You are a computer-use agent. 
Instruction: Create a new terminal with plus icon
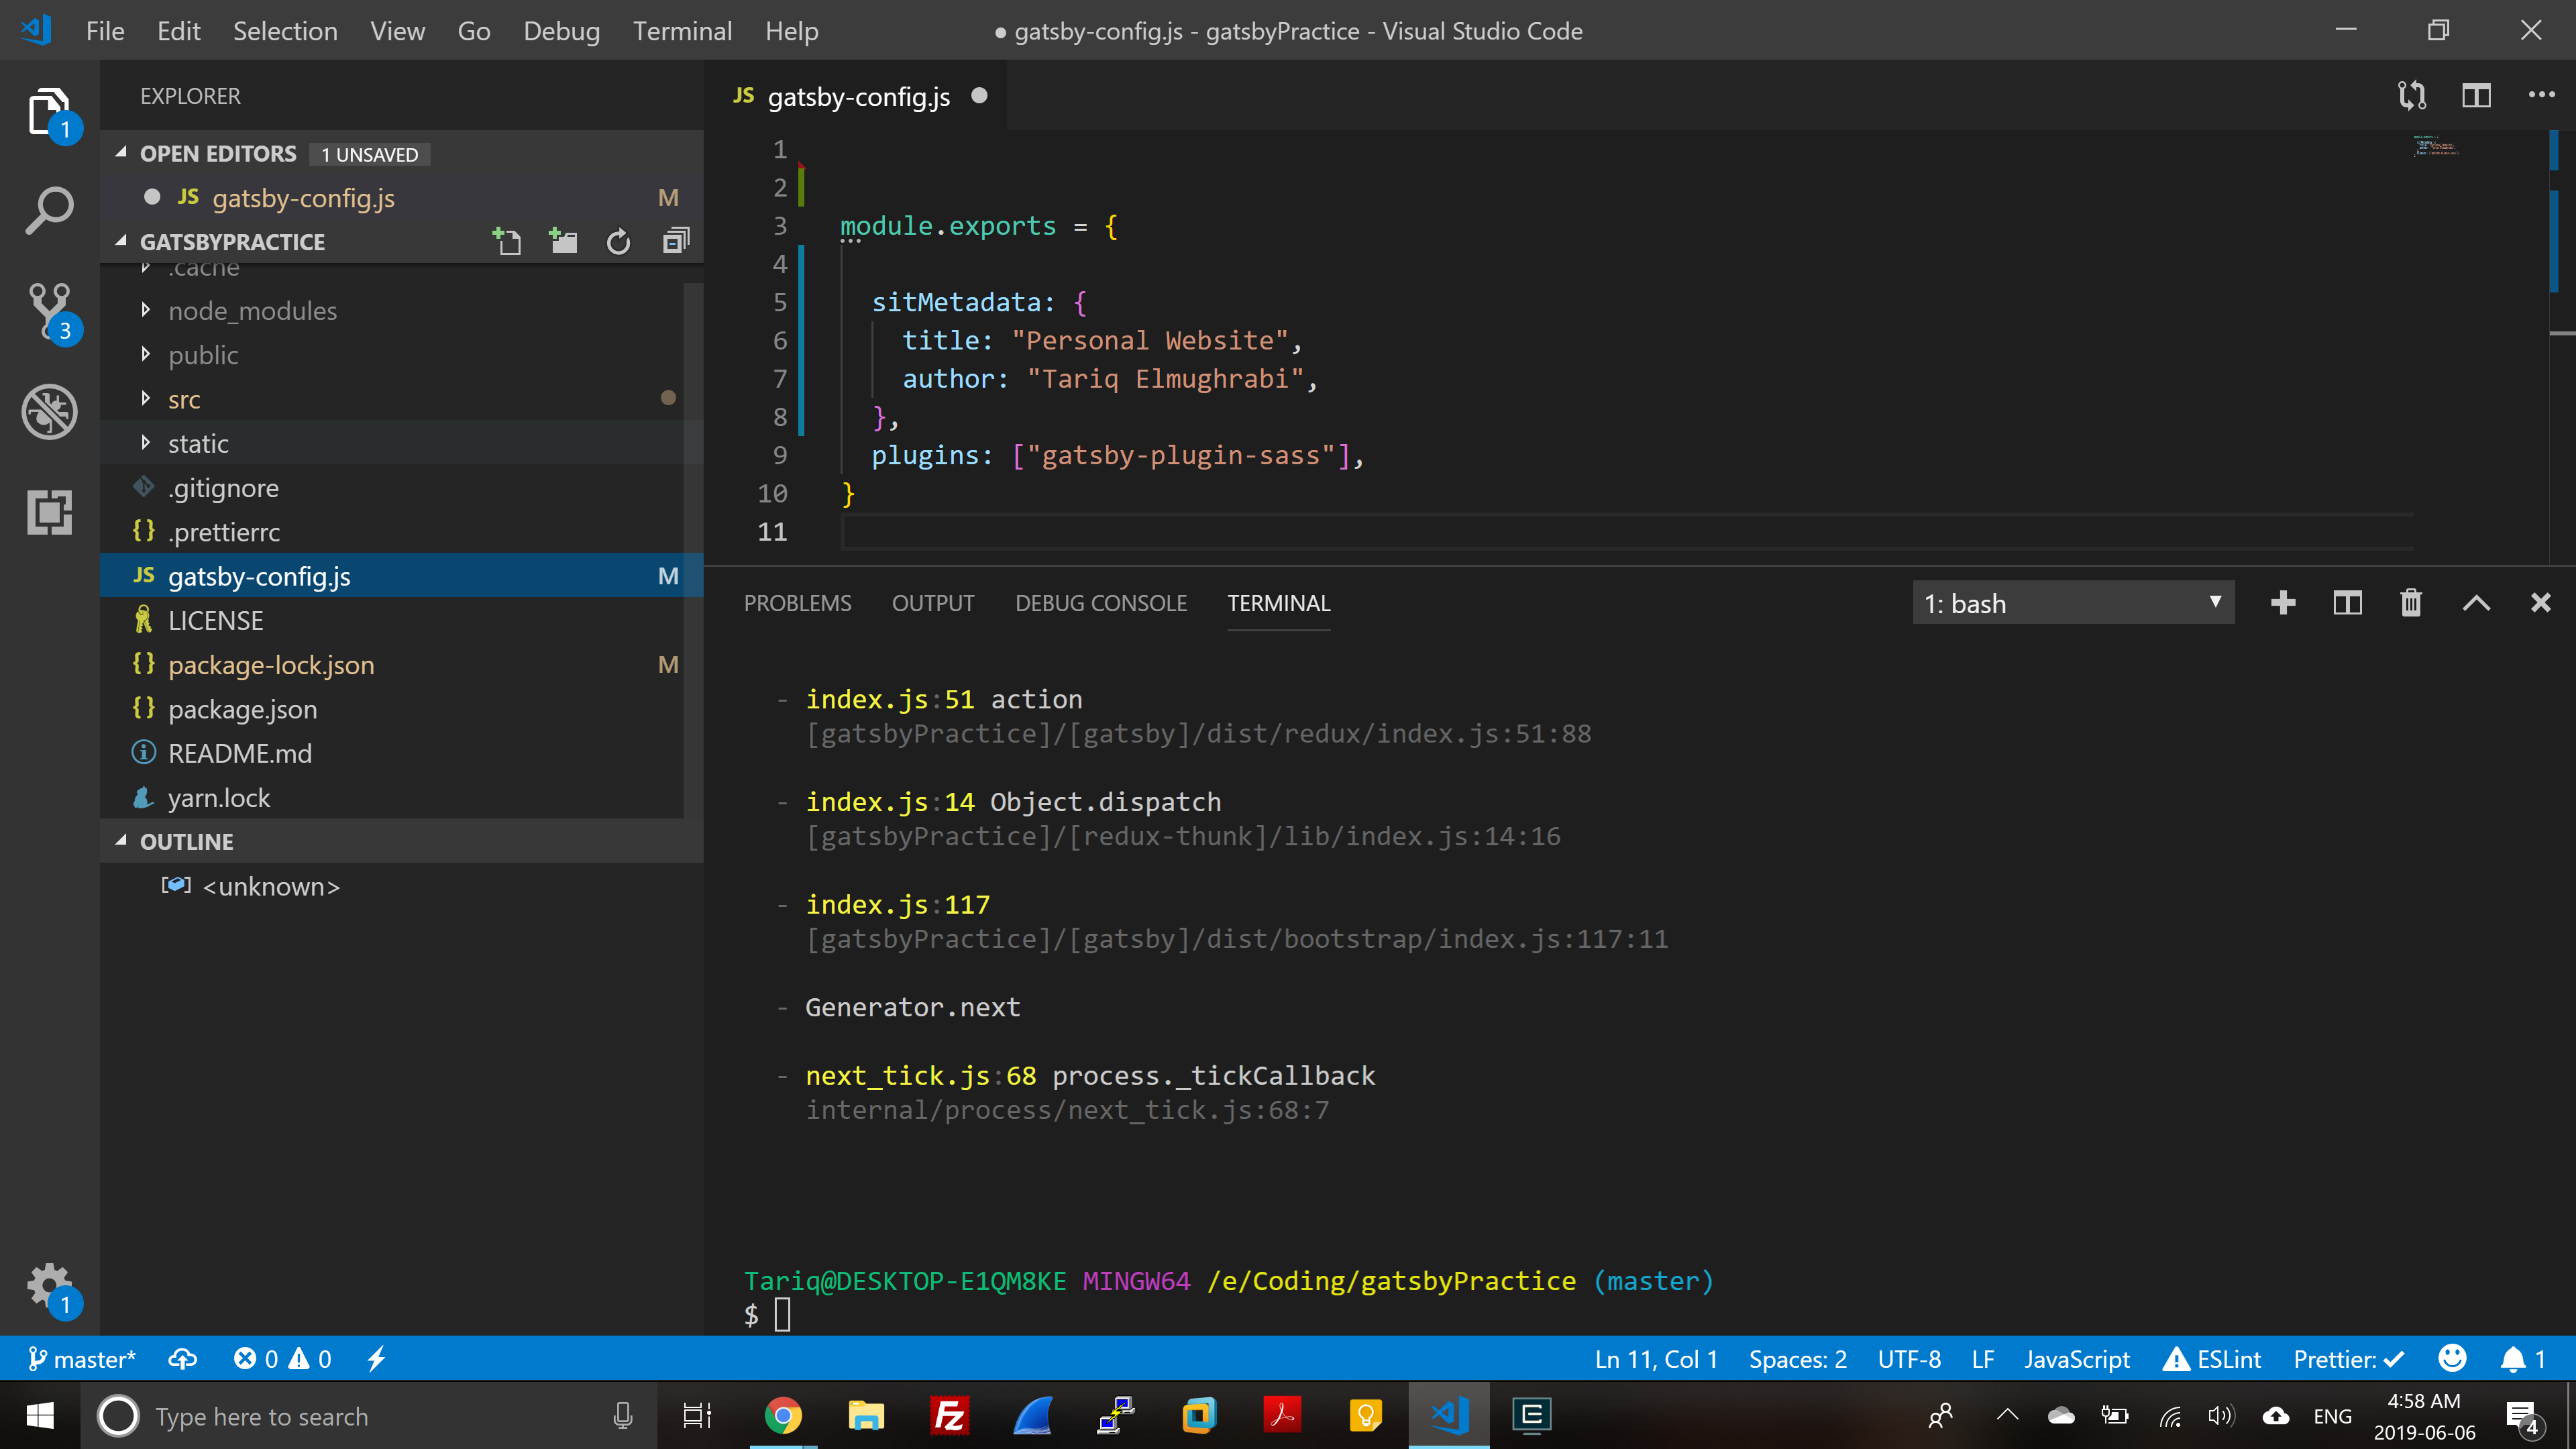tap(2283, 603)
